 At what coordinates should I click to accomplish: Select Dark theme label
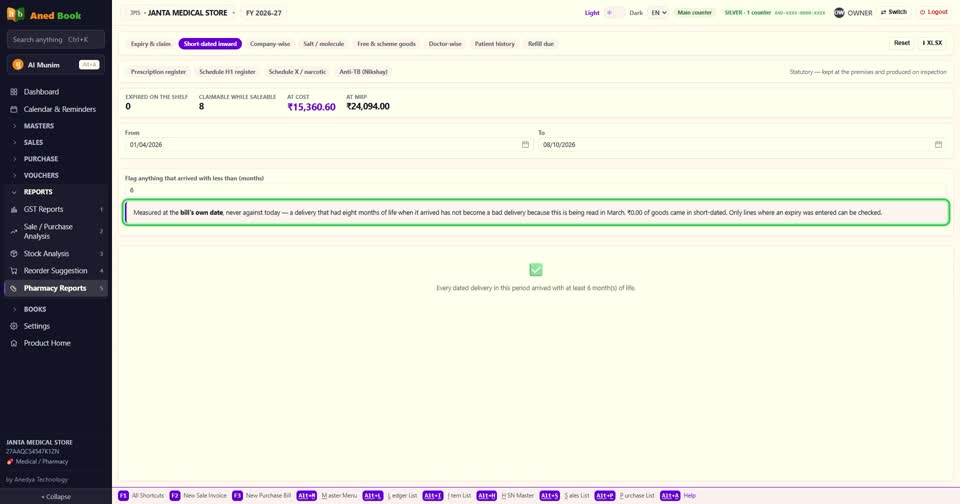(636, 13)
